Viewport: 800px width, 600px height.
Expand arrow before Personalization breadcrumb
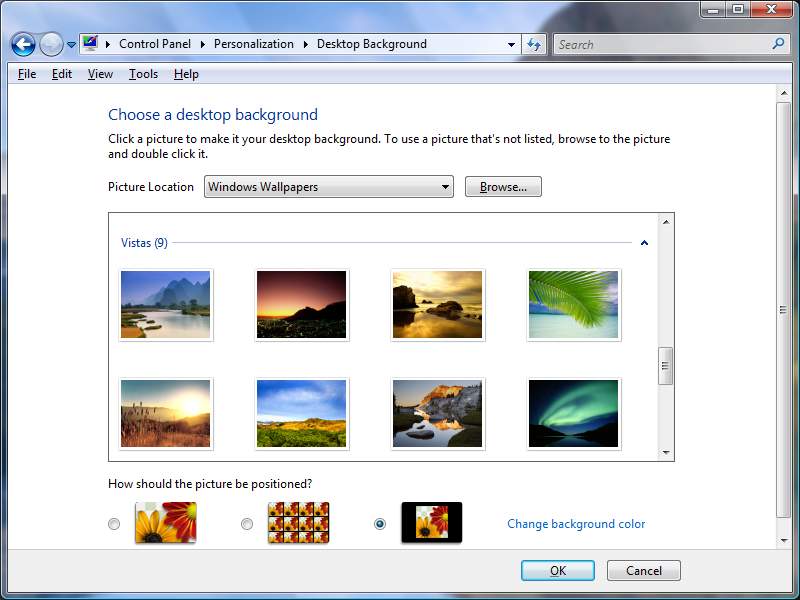click(x=203, y=44)
